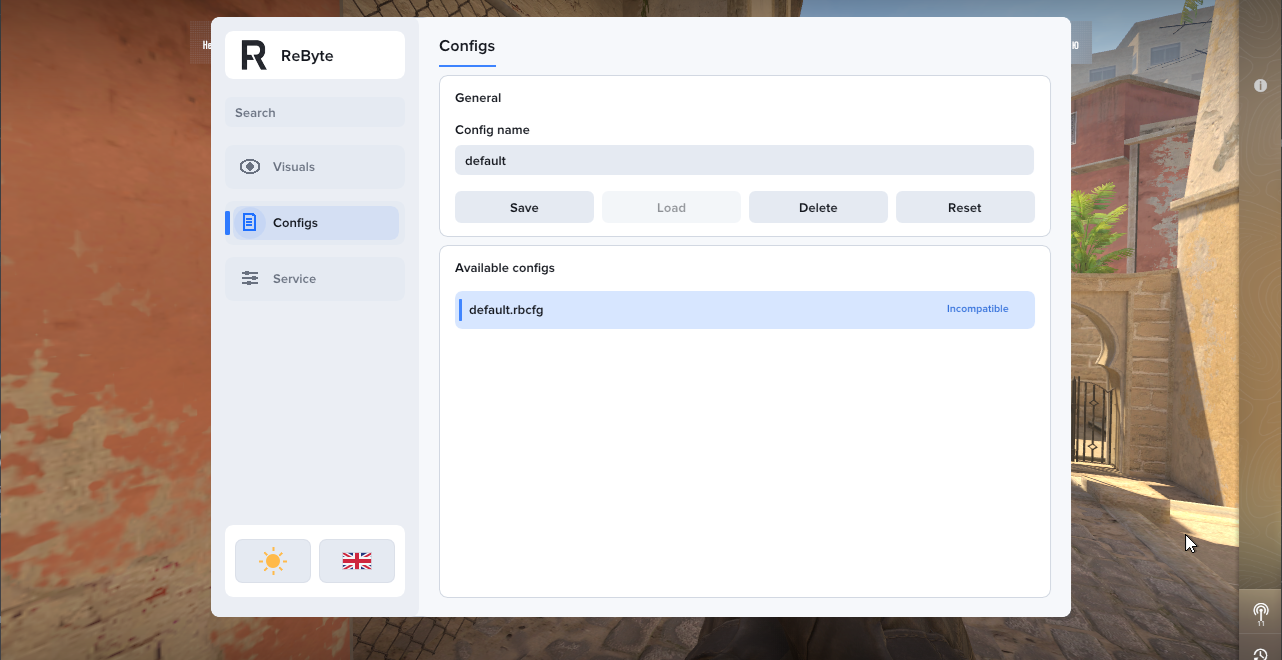
Task: Click the Load button
Action: click(671, 207)
